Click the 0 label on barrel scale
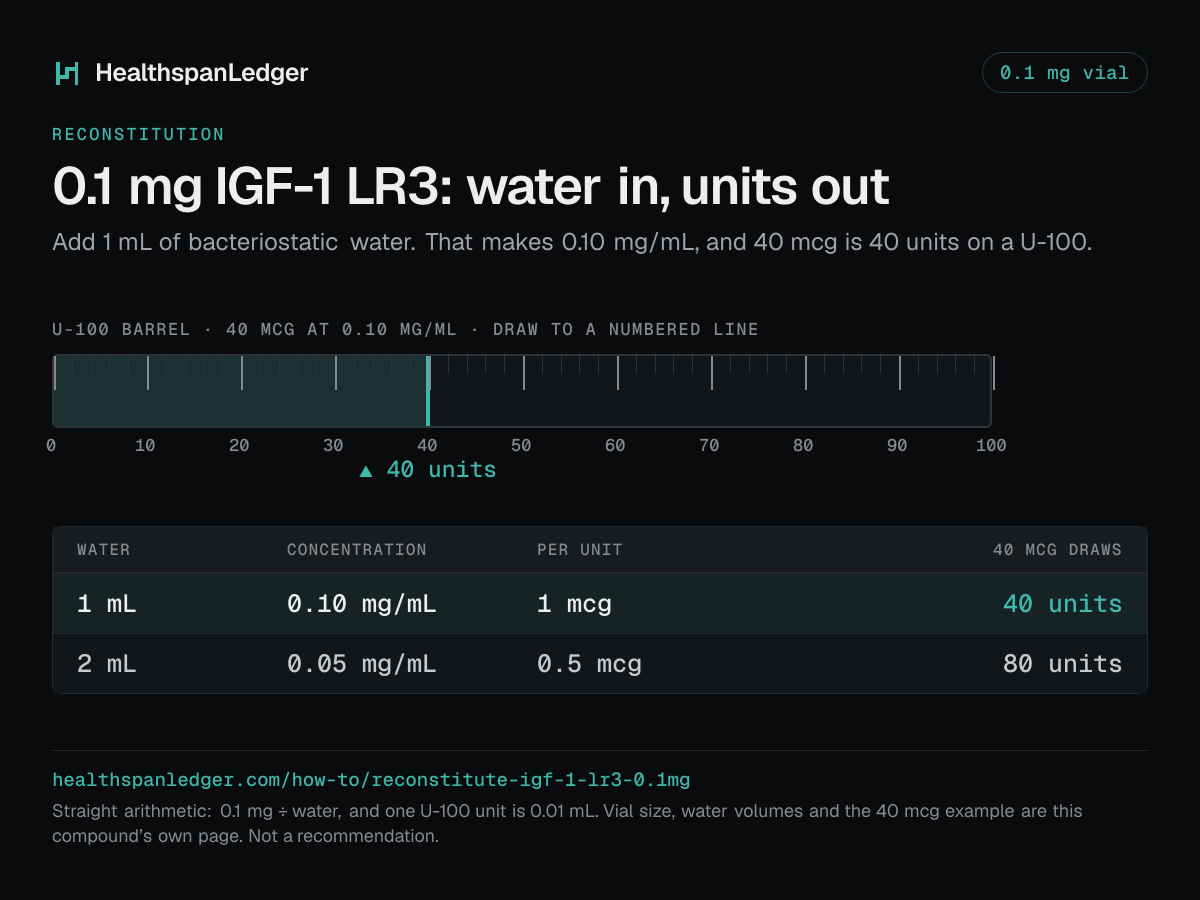The height and width of the screenshot is (900, 1200). click(51, 446)
